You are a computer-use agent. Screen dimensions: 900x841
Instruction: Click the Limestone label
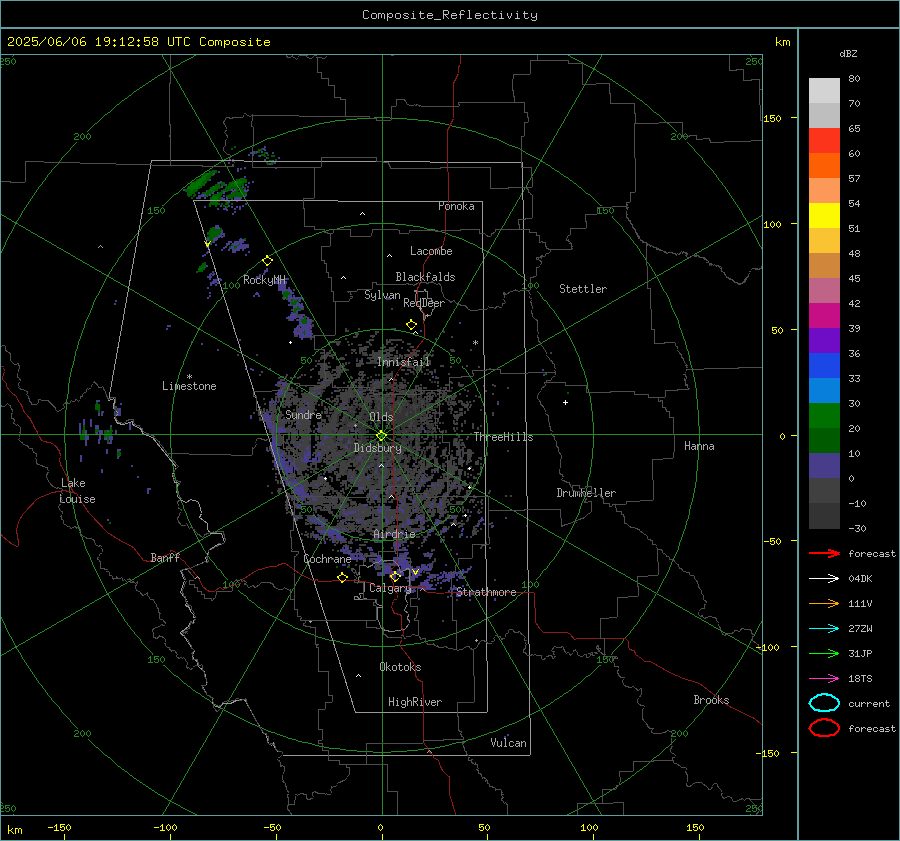point(189,386)
